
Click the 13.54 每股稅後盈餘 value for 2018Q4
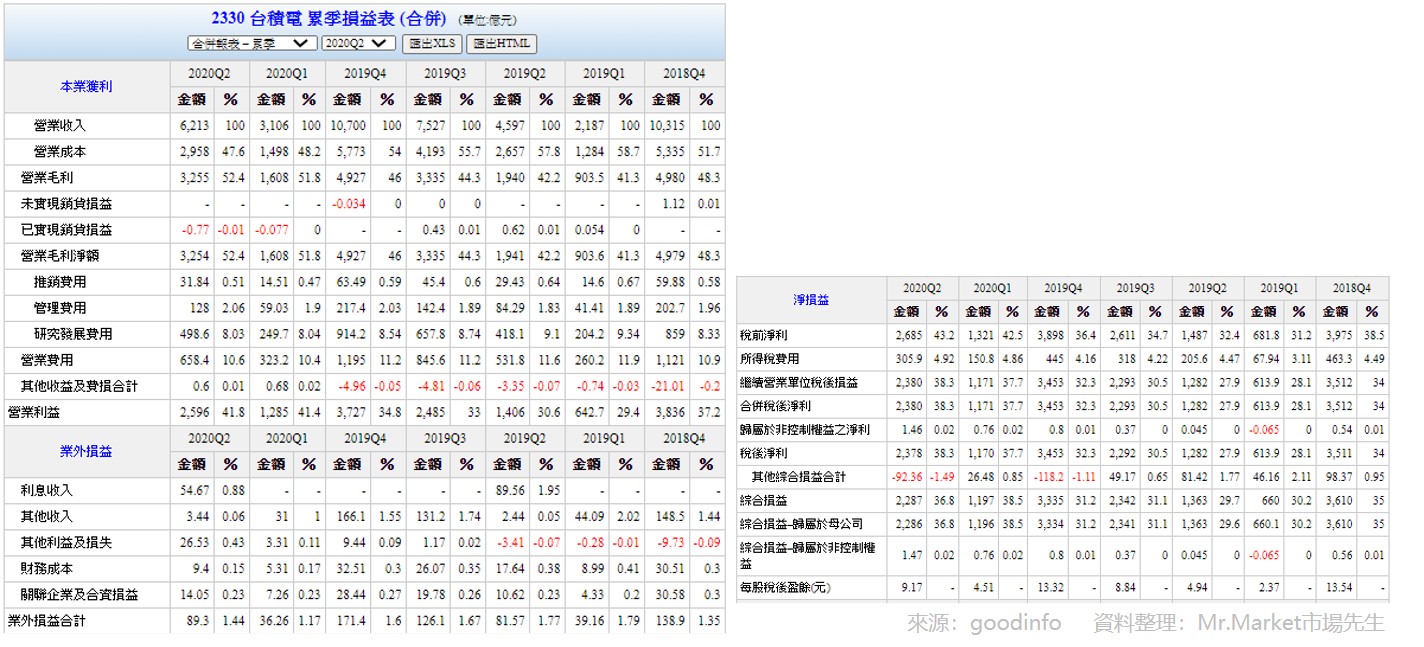click(x=1338, y=588)
